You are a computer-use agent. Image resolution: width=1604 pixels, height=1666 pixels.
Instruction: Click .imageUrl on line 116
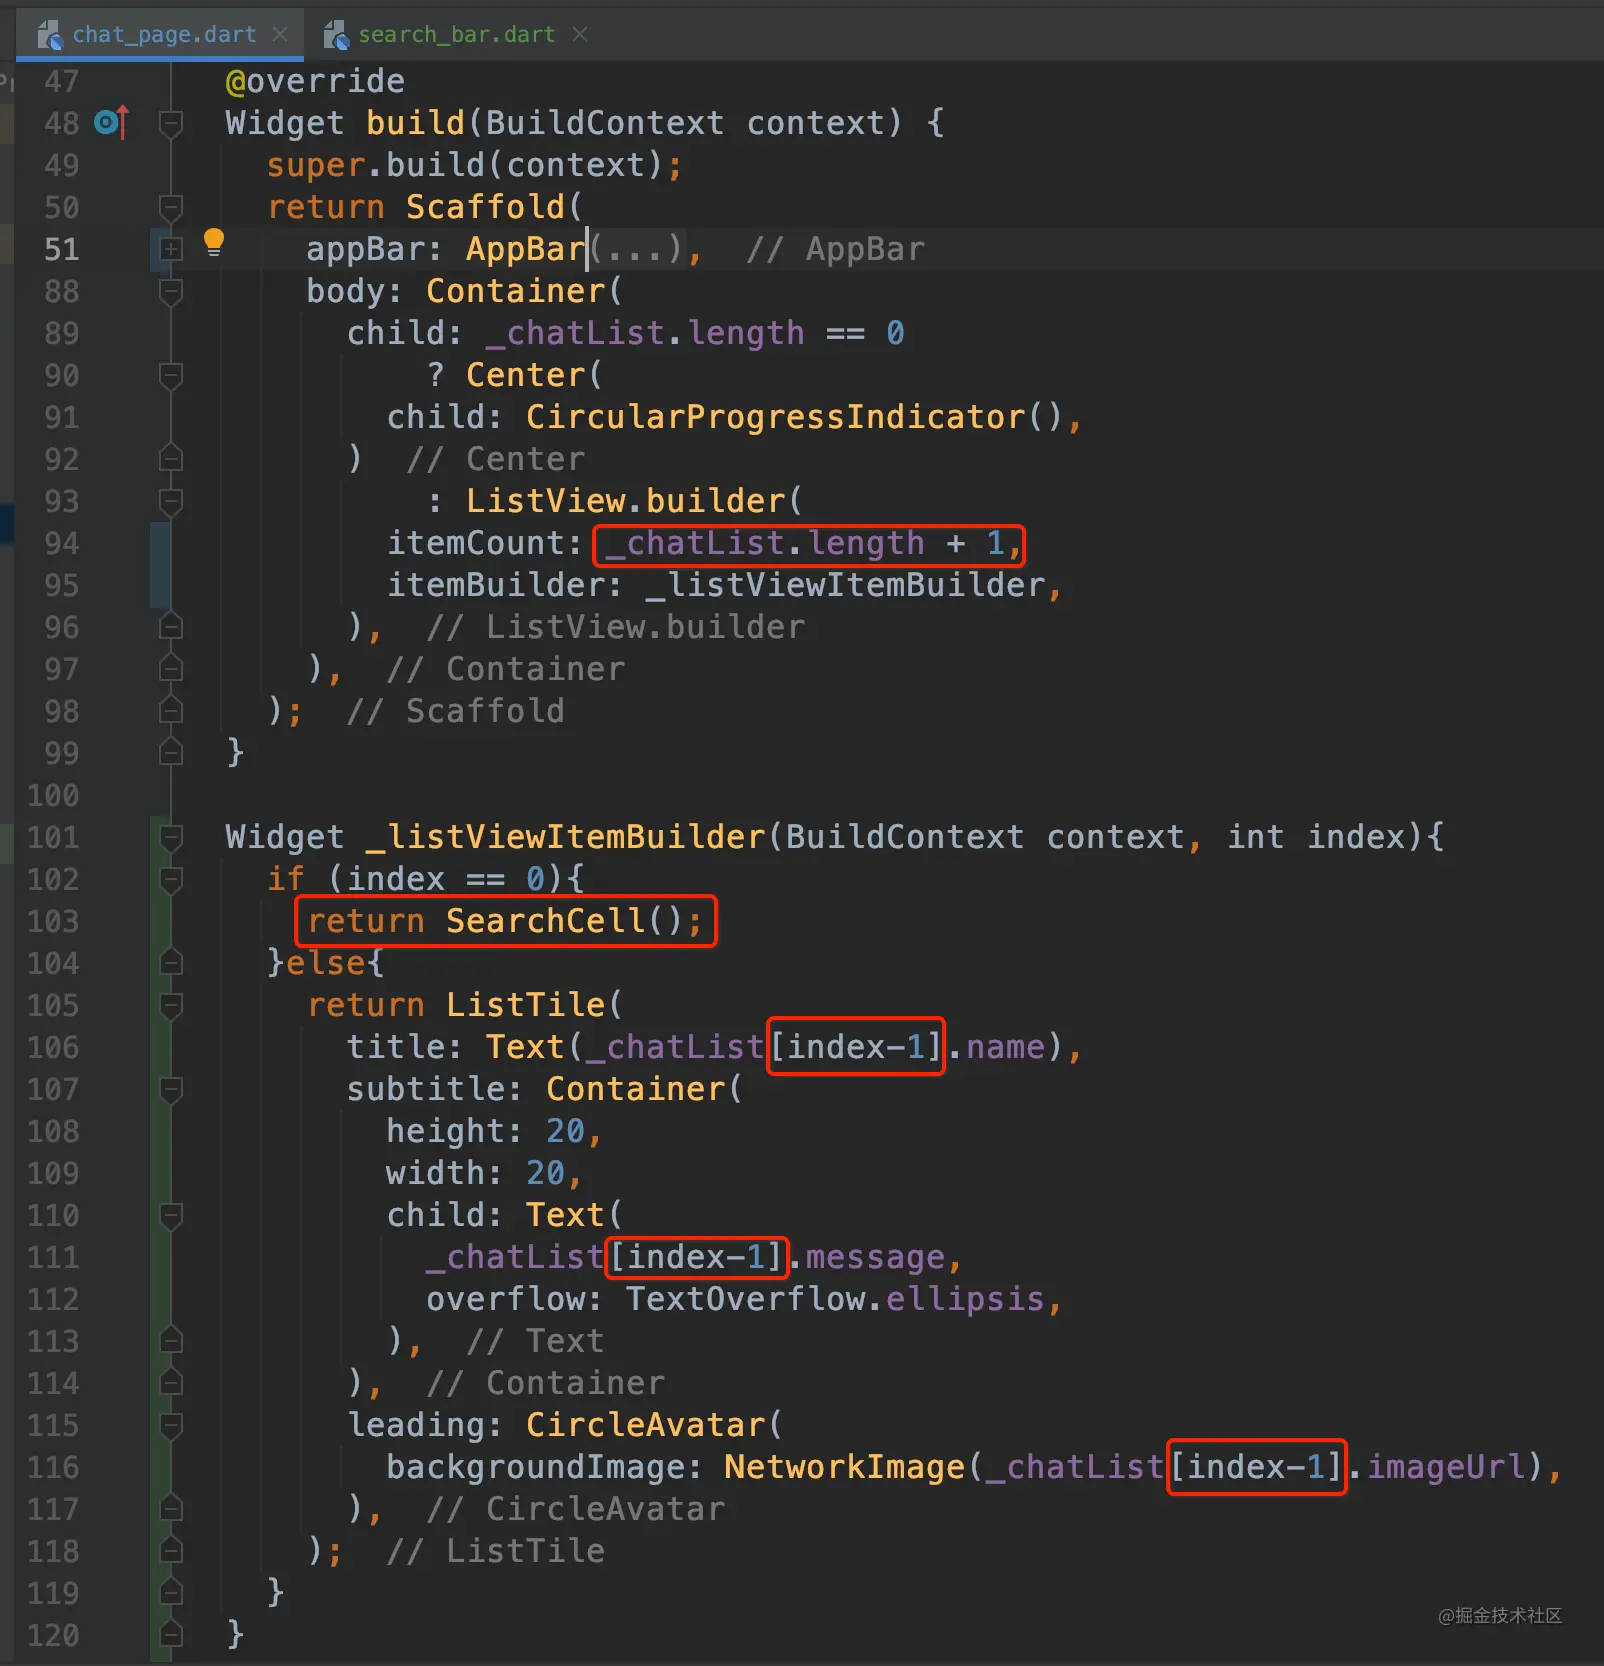(x=1437, y=1467)
